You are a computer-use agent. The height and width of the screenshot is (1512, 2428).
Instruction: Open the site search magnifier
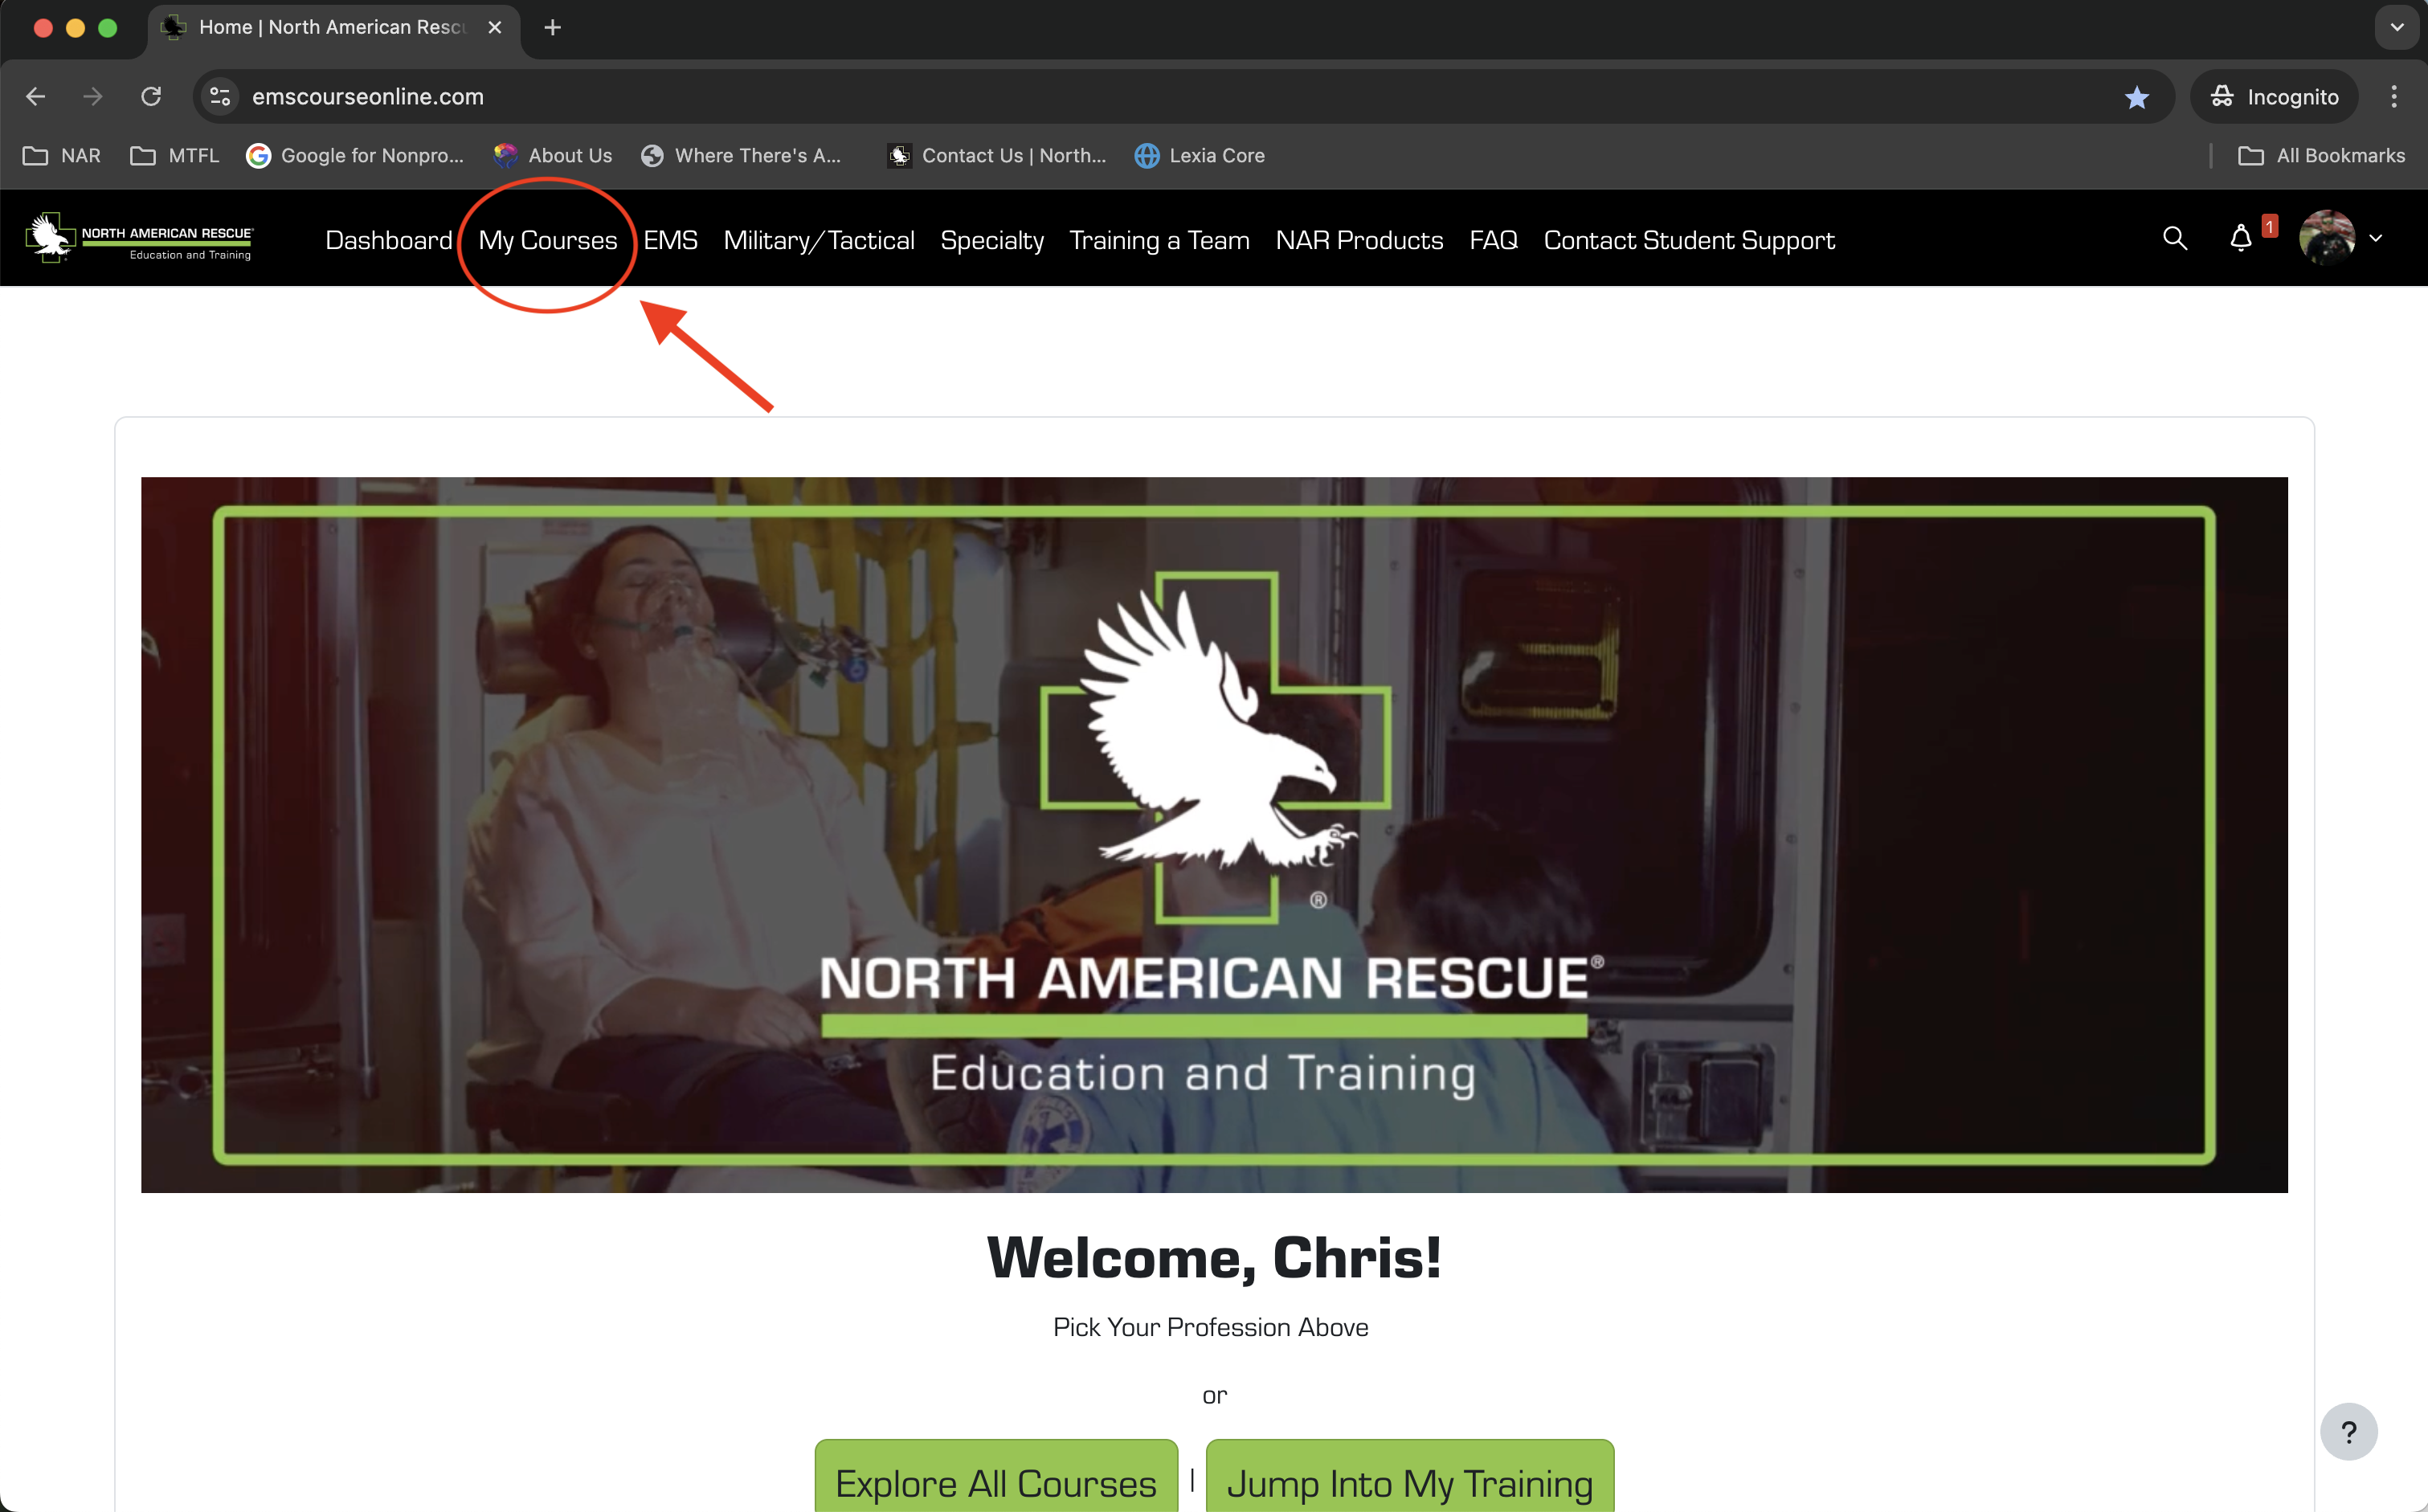click(x=2174, y=238)
